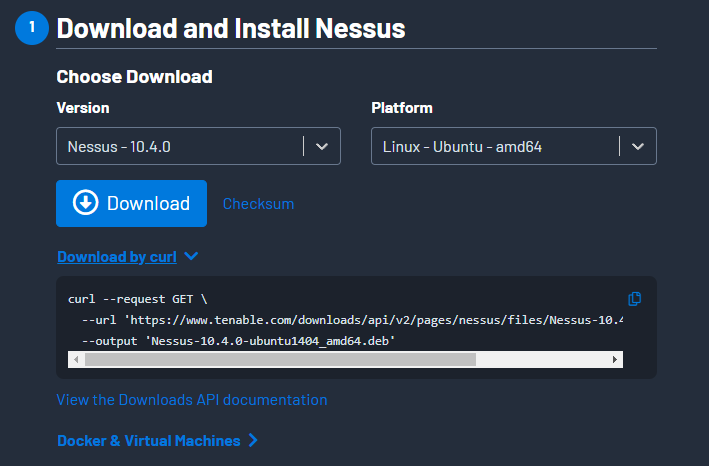The image size is (709, 466).
Task: Expand using arrow next to Docker & Virtual Machines
Action: pos(253,440)
